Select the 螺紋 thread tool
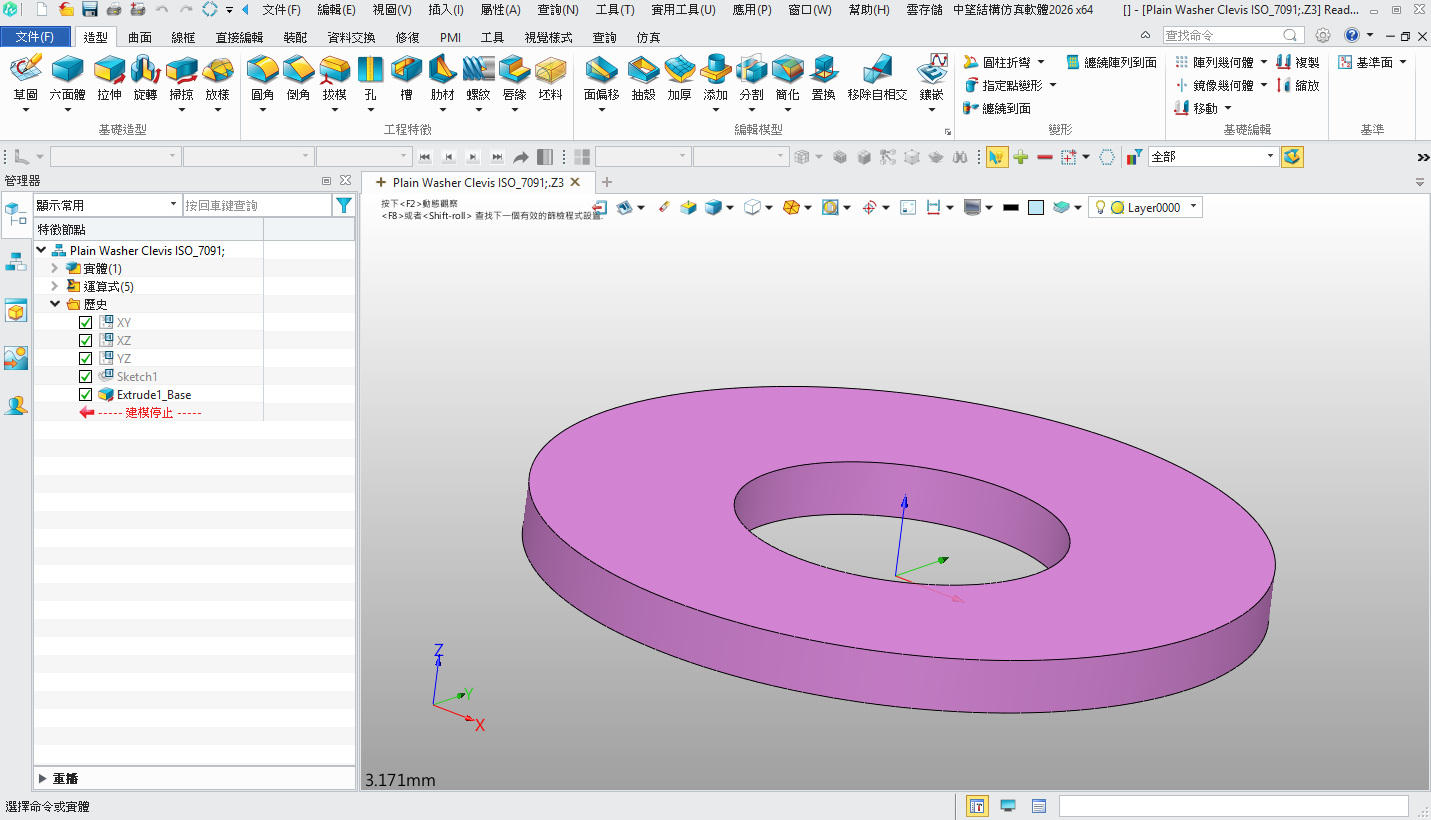Image resolution: width=1431 pixels, height=820 pixels. 478,78
